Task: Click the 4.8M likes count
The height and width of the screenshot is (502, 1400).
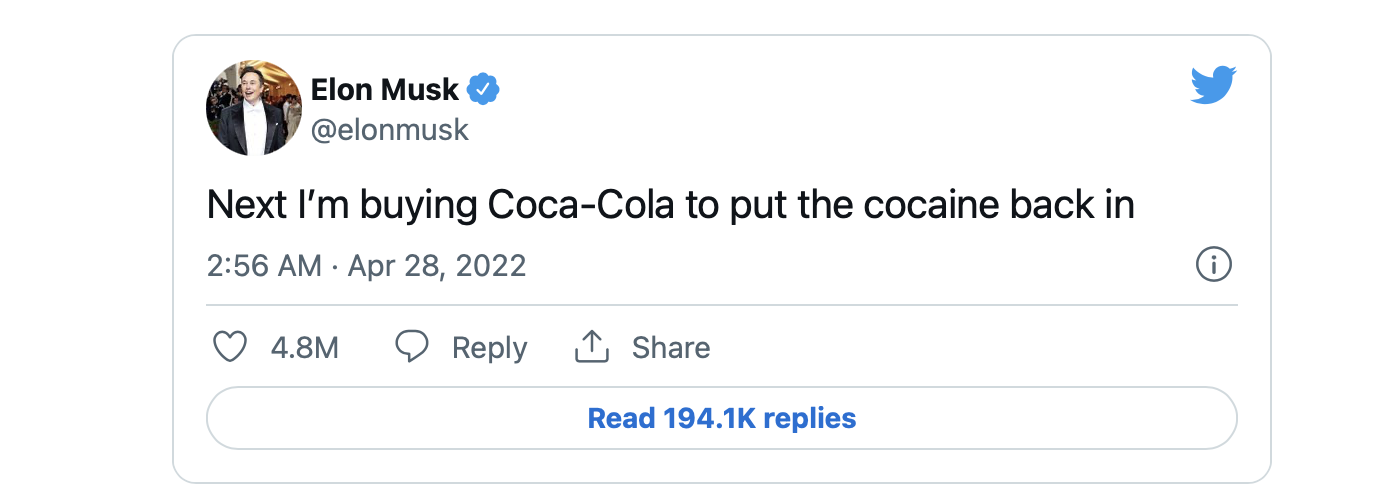Action: [x=305, y=348]
